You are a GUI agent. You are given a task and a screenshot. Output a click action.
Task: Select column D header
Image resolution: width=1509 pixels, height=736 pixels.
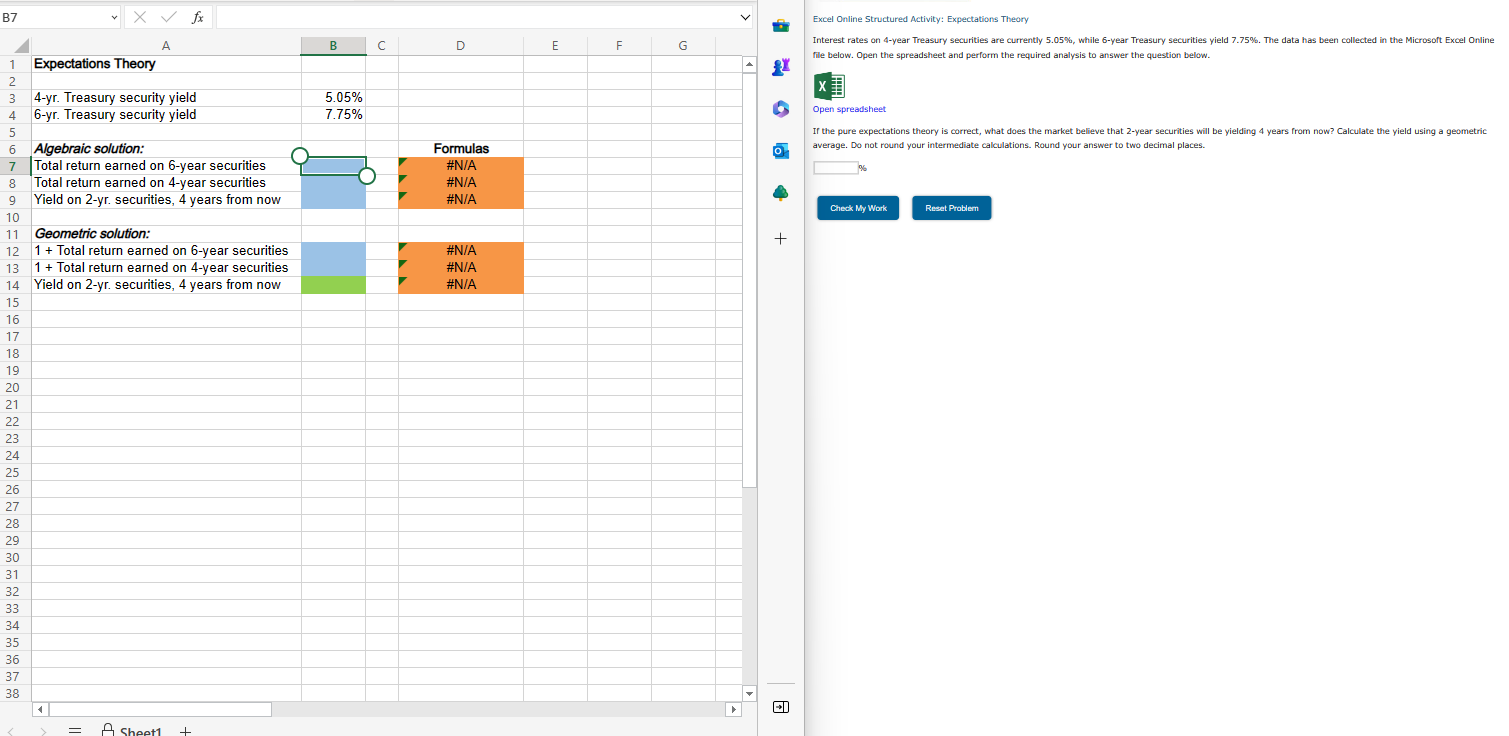coord(460,45)
